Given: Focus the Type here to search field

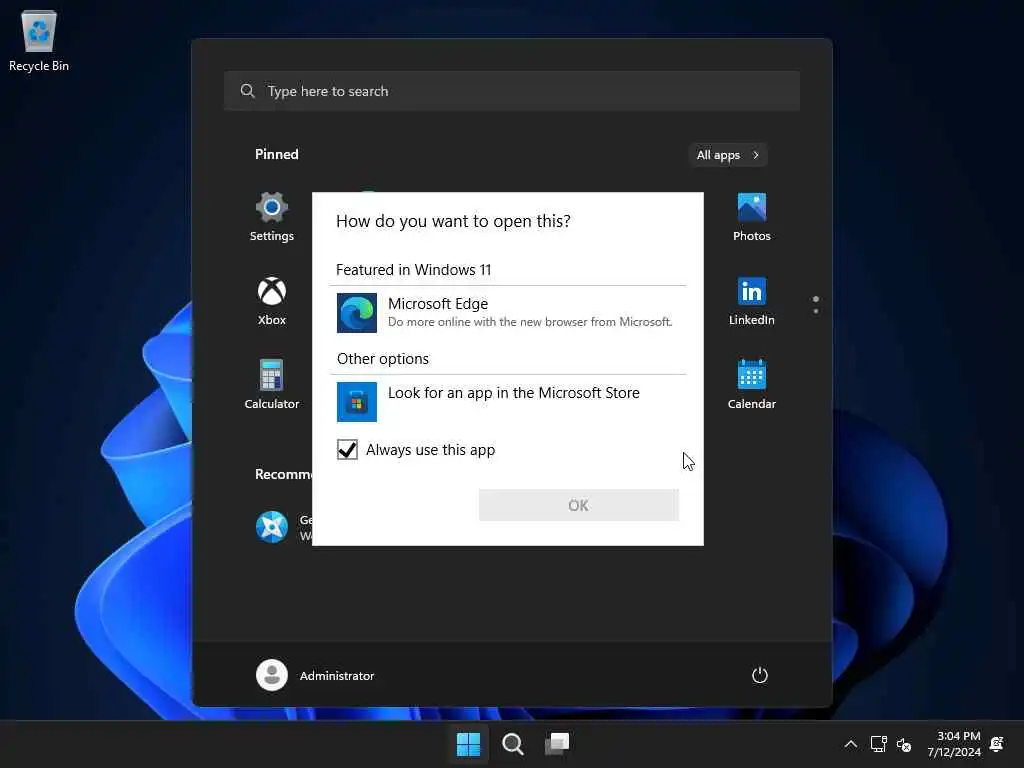Looking at the screenshot, I should click(511, 91).
